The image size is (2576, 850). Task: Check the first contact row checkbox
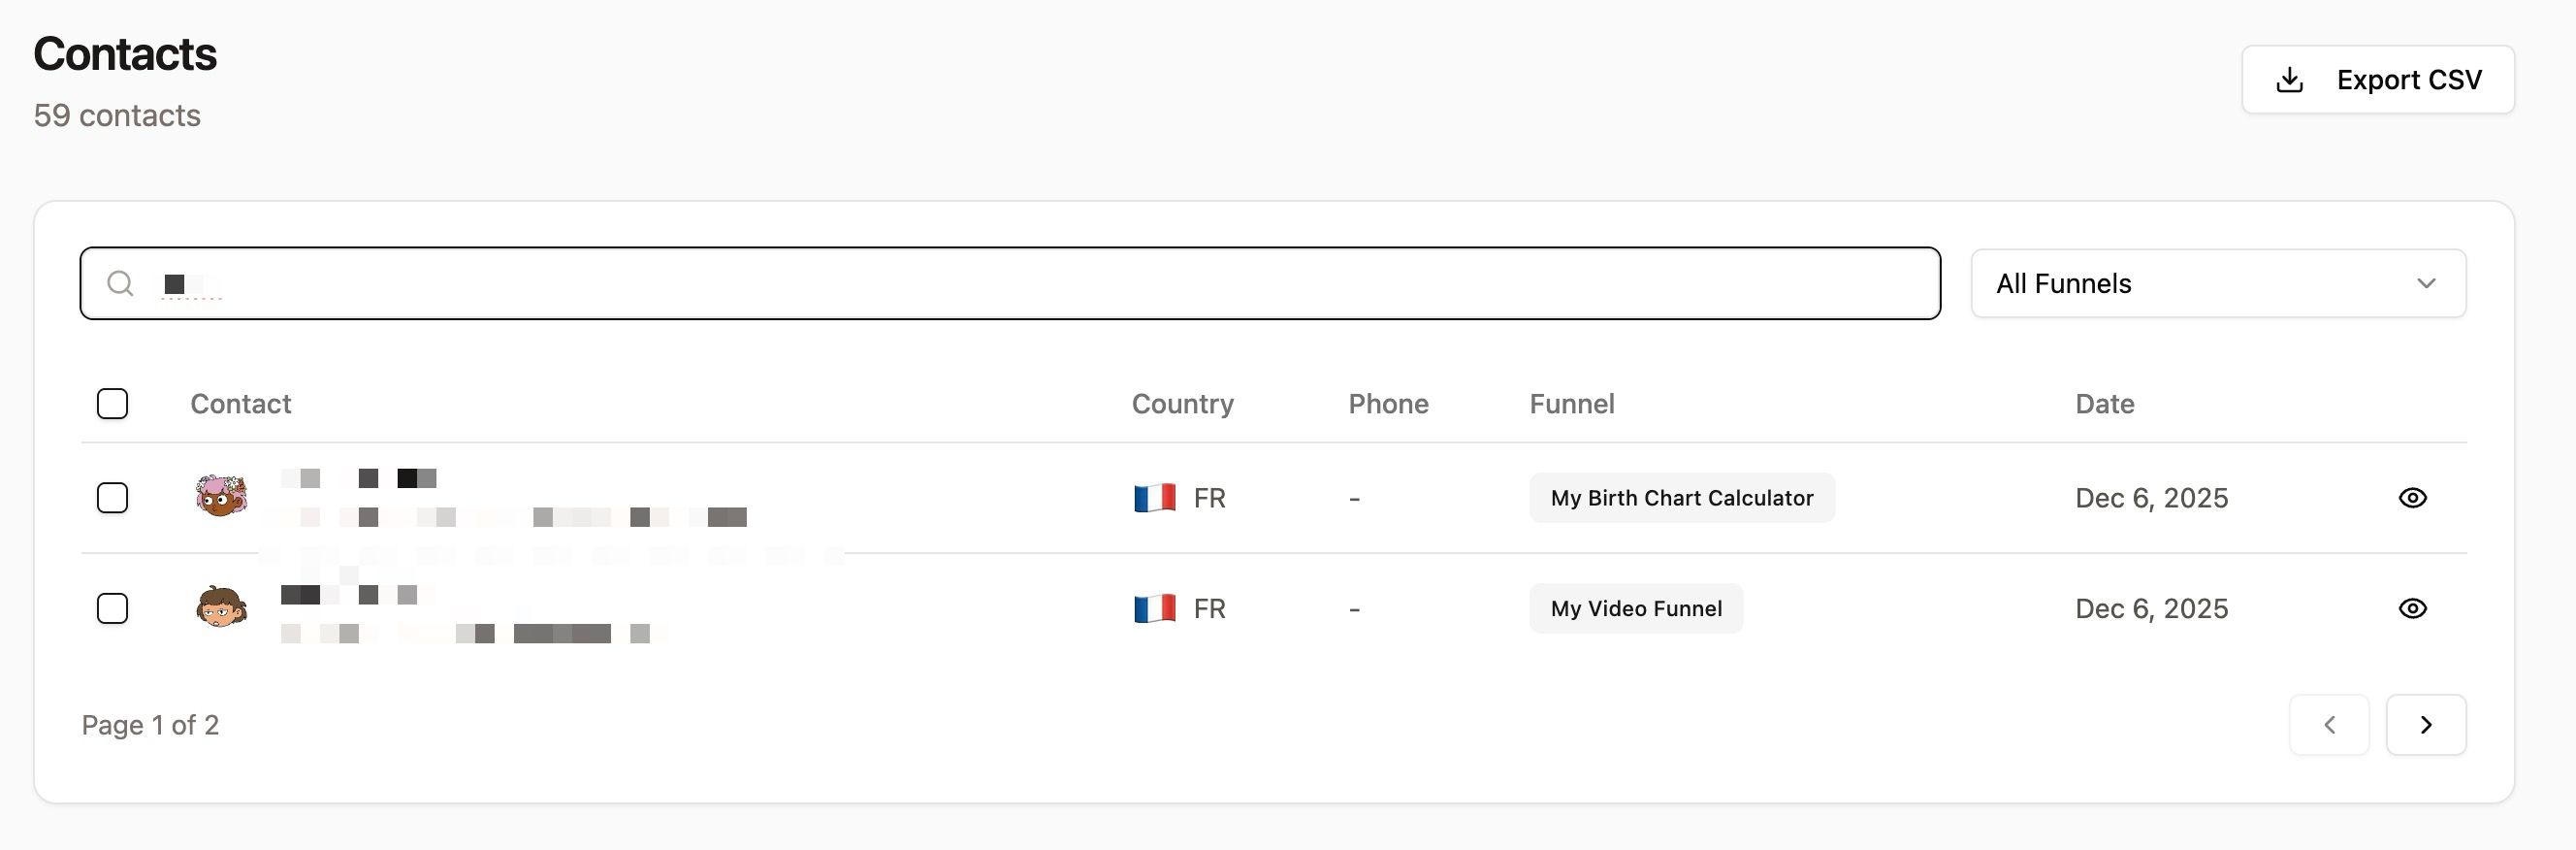point(112,498)
